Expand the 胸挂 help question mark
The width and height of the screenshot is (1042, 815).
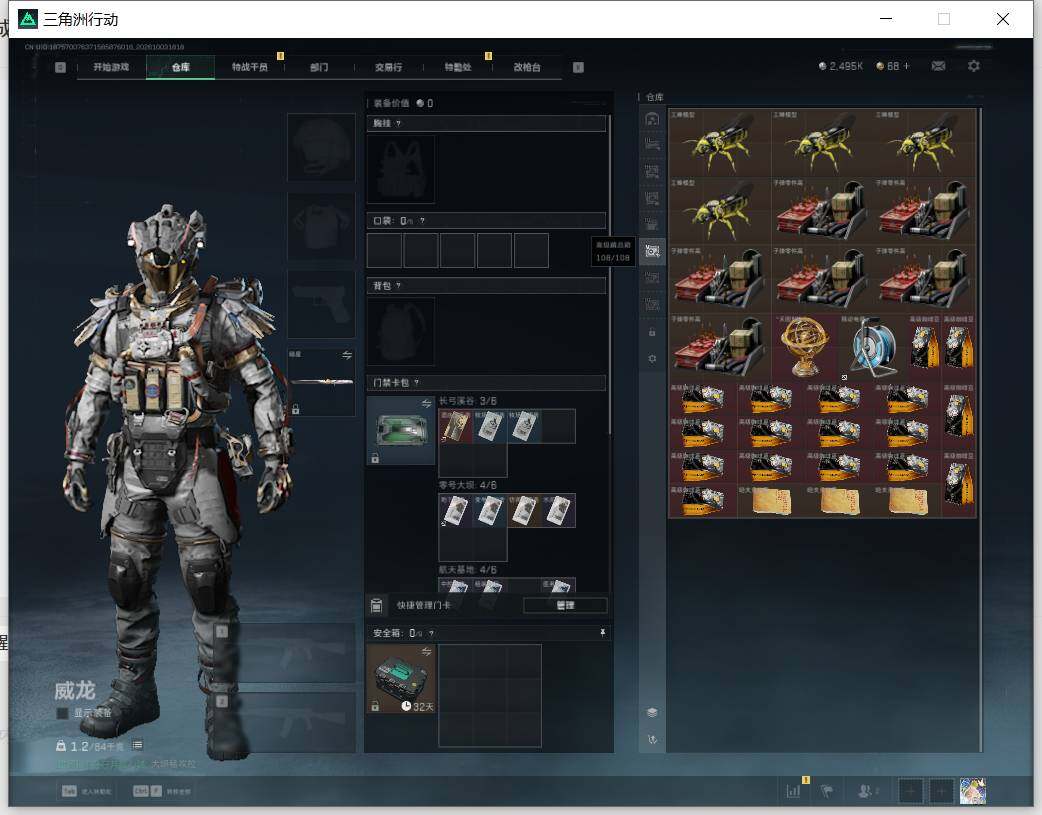click(398, 123)
